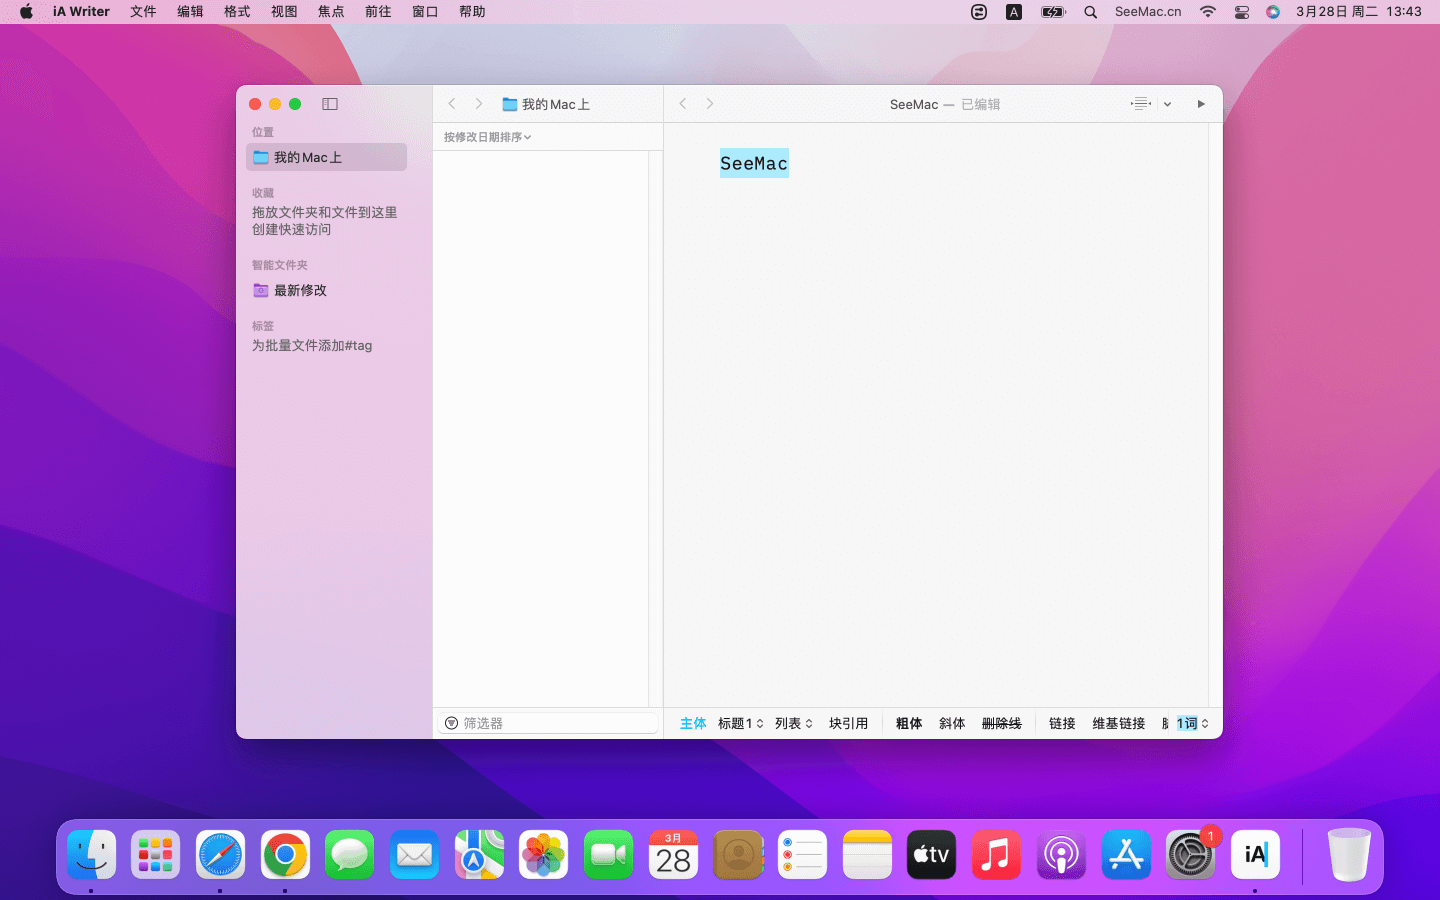1440x900 pixels.
Task: Open the 按修改日期排序 sort dropdown
Action: click(487, 137)
